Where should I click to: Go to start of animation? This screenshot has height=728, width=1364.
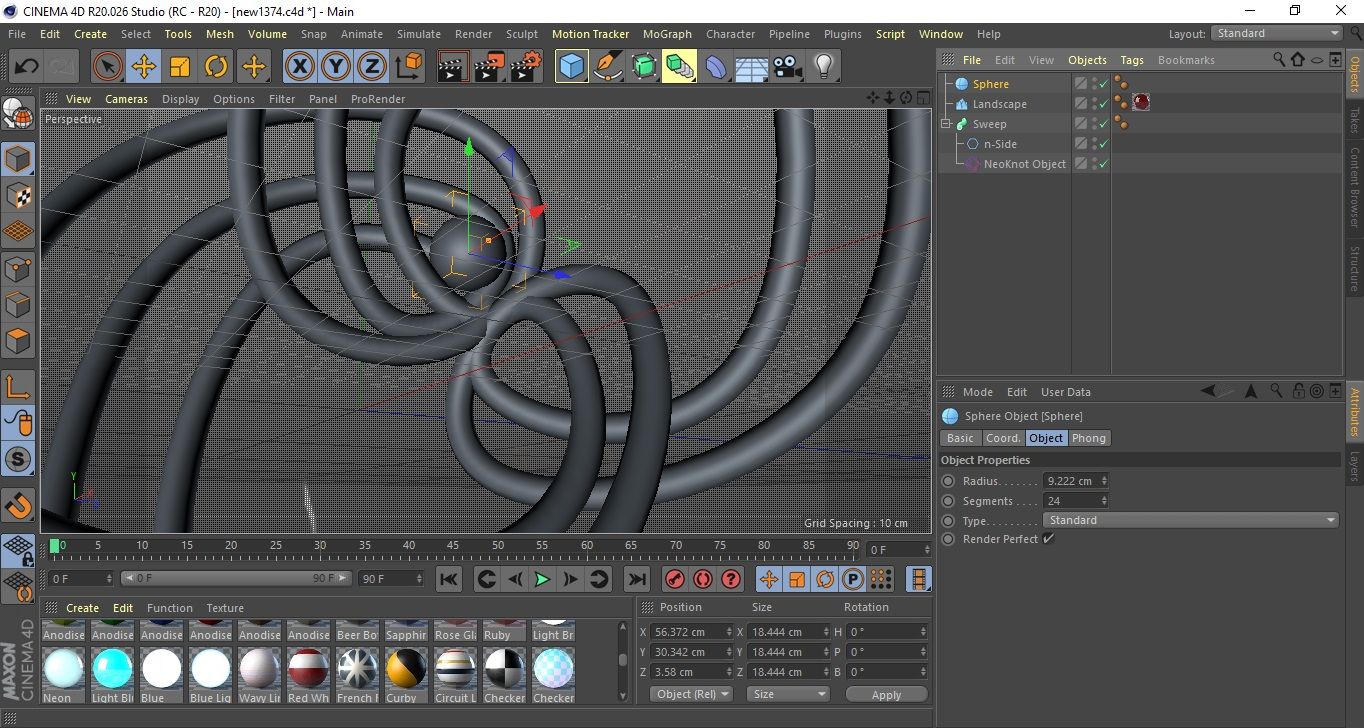click(x=449, y=579)
